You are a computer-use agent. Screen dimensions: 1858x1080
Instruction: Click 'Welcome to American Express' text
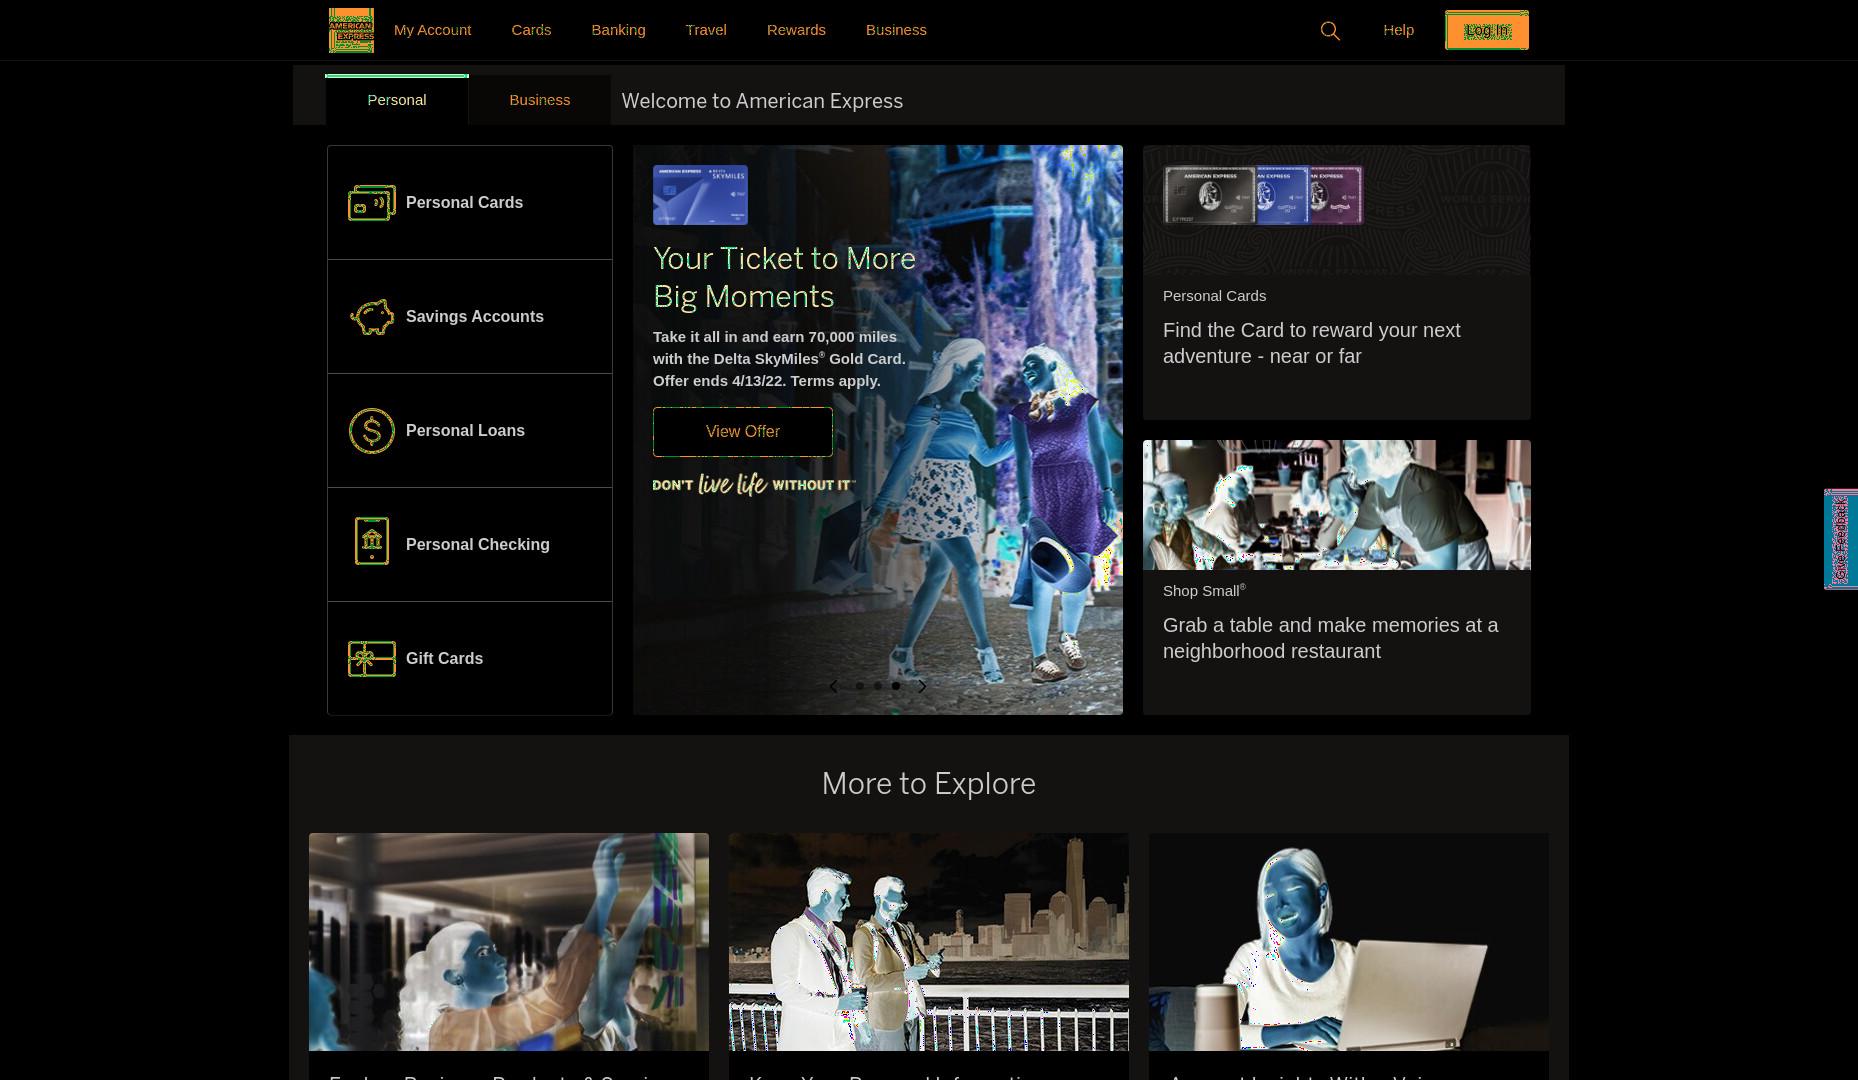pyautogui.click(x=762, y=101)
